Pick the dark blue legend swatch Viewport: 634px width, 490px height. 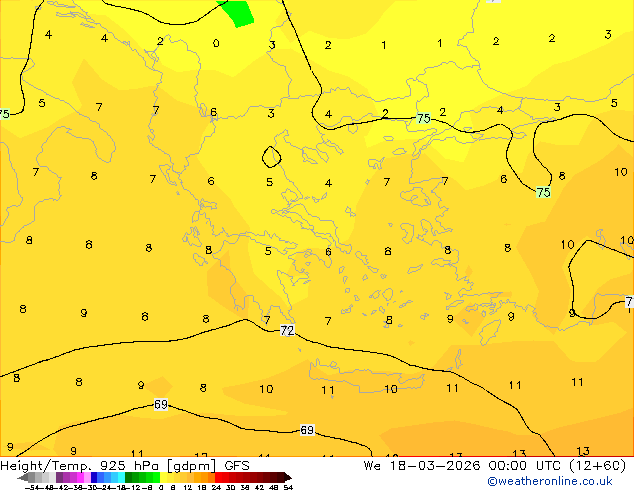point(94,477)
